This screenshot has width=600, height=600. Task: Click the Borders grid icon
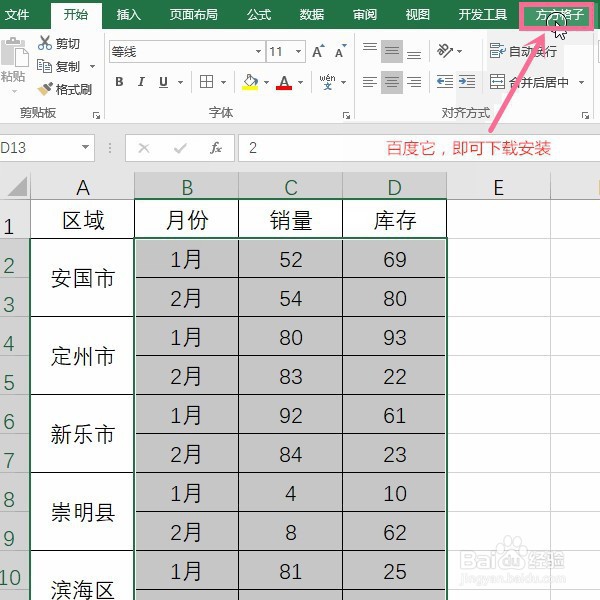point(207,82)
